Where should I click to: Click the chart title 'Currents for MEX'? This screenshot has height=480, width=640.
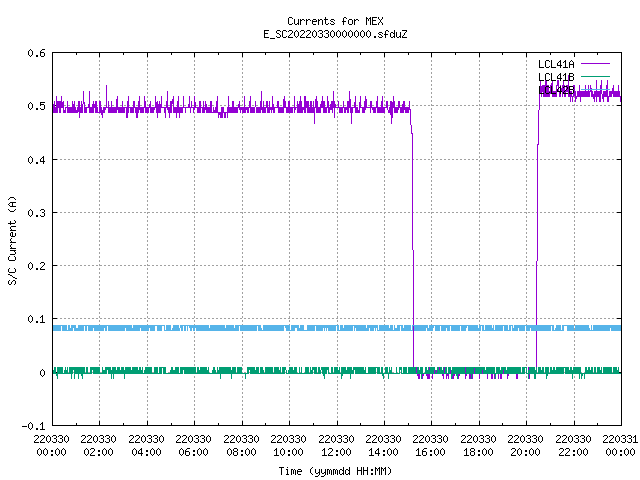[x=335, y=21]
